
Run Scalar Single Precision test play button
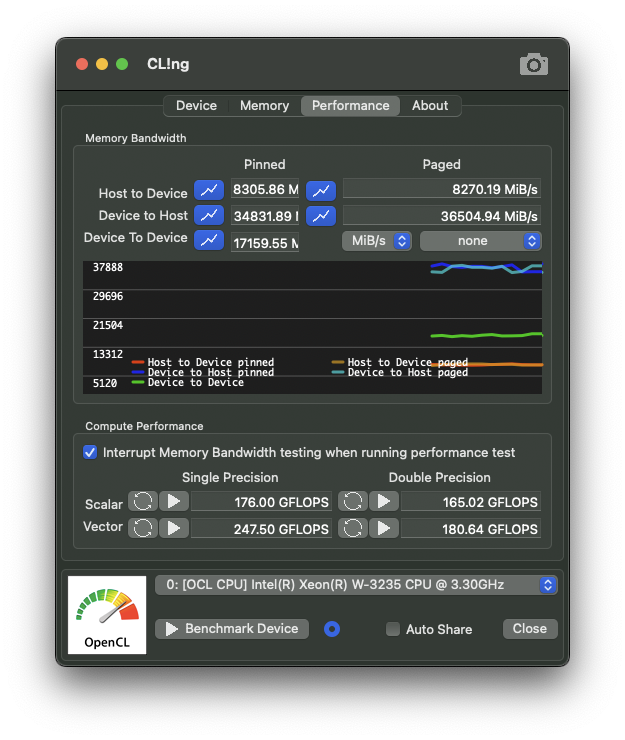[x=174, y=501]
